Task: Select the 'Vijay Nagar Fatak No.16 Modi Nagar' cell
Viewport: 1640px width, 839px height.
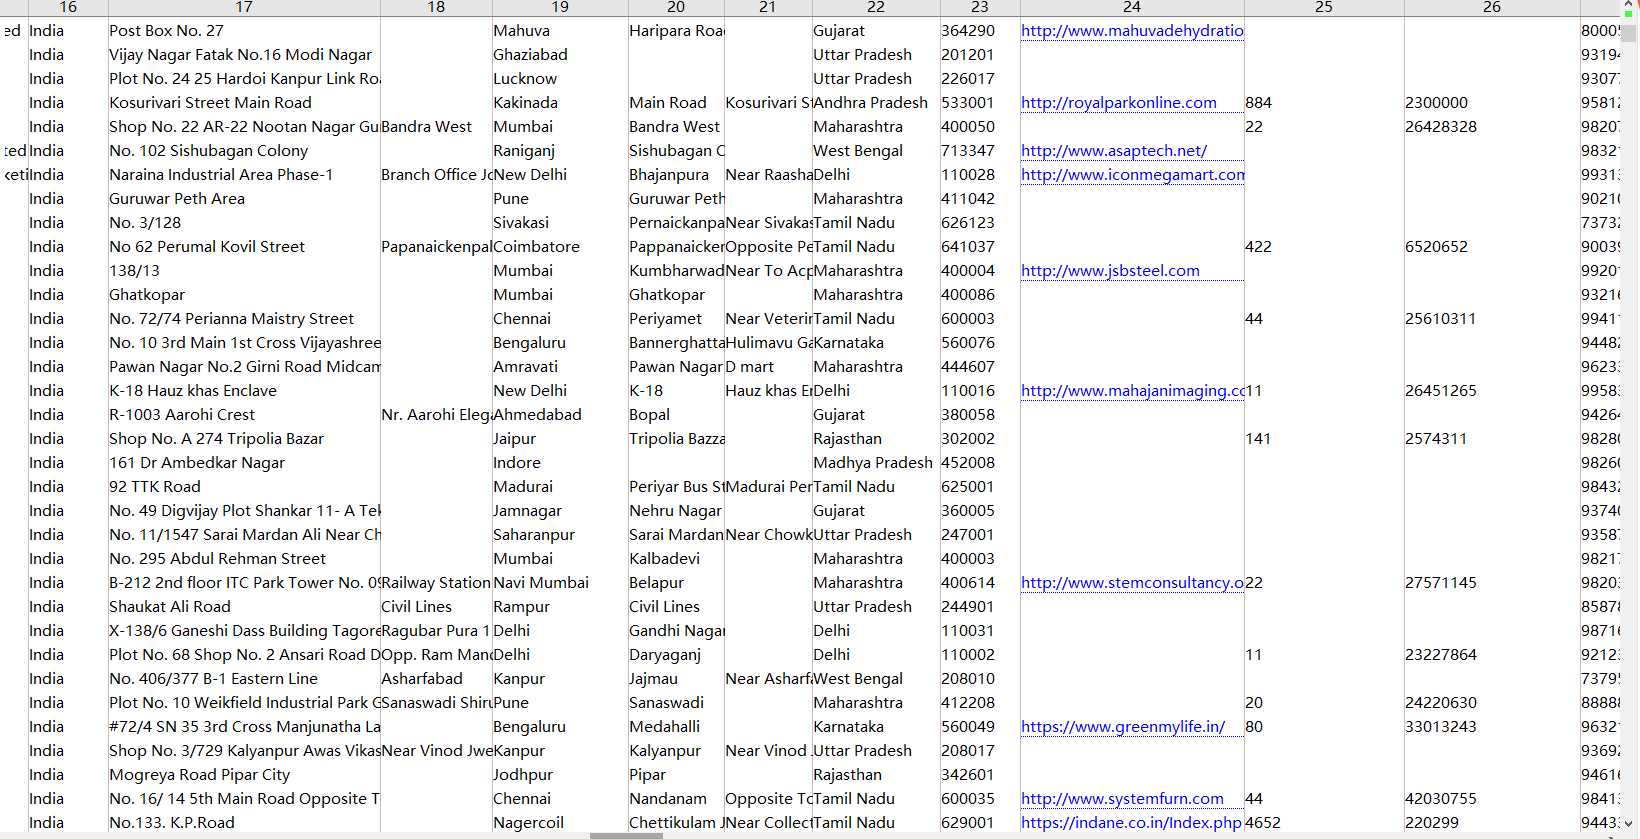Action: click(244, 55)
